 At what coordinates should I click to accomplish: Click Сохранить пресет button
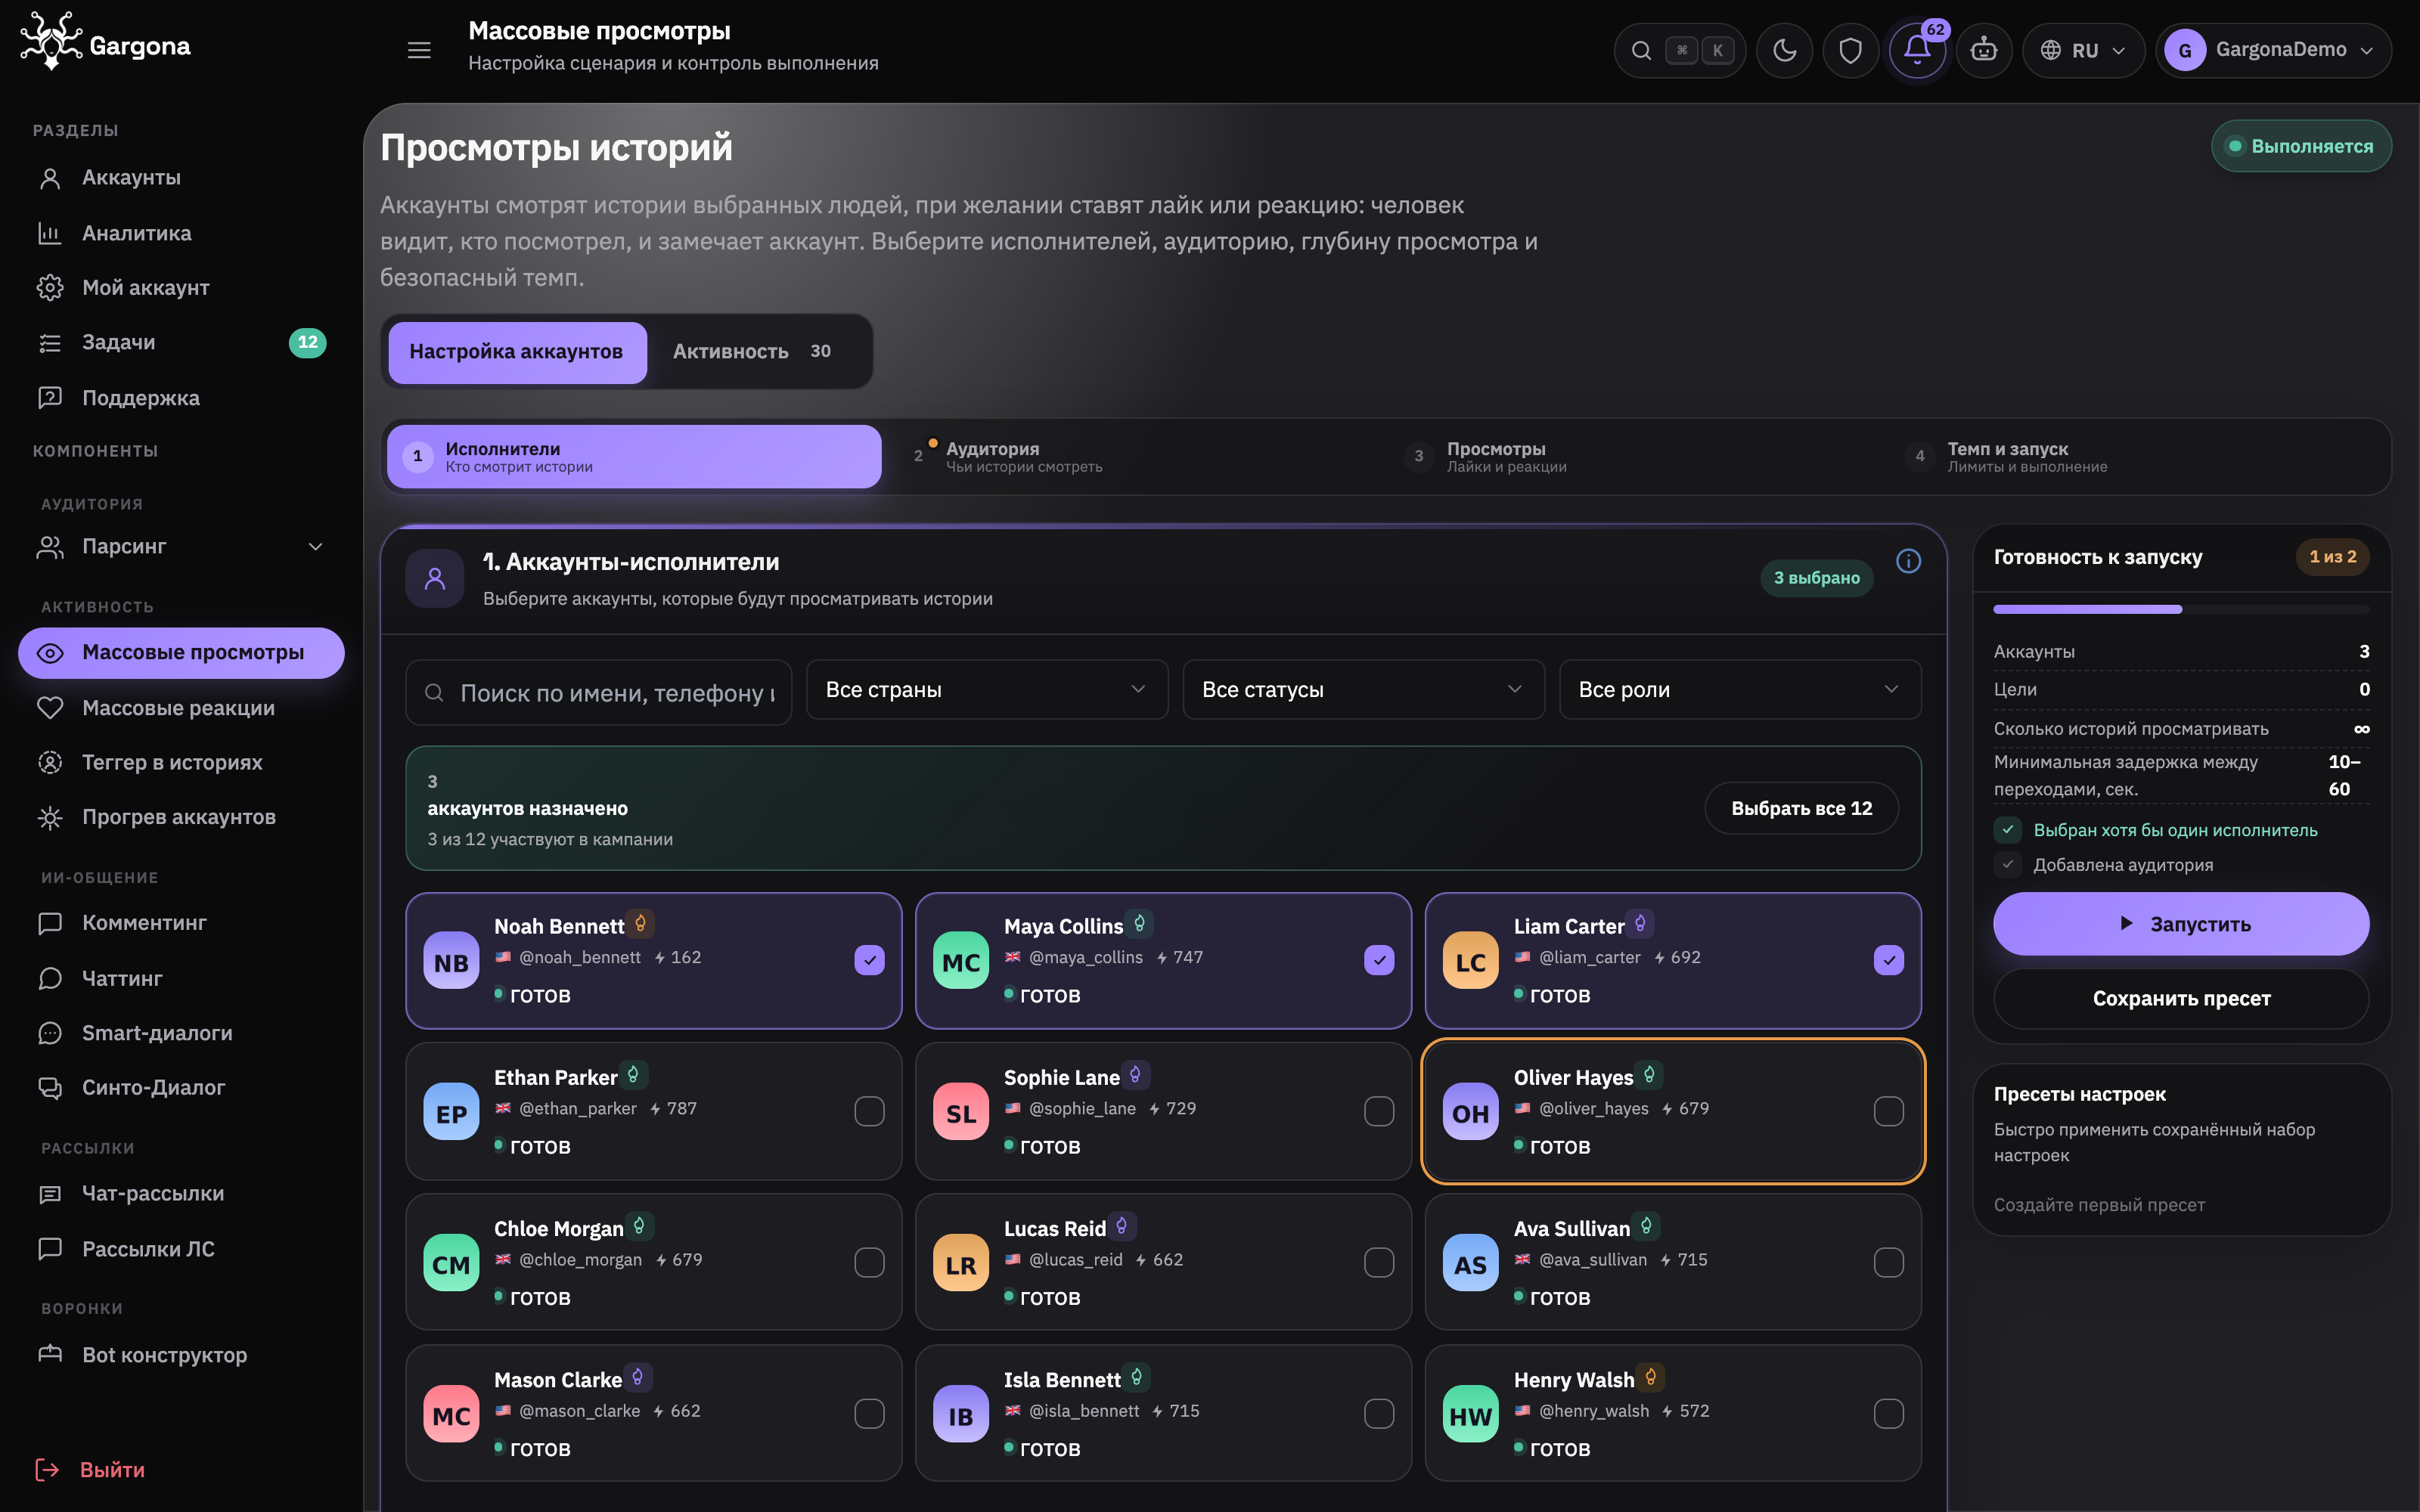coord(2181,998)
